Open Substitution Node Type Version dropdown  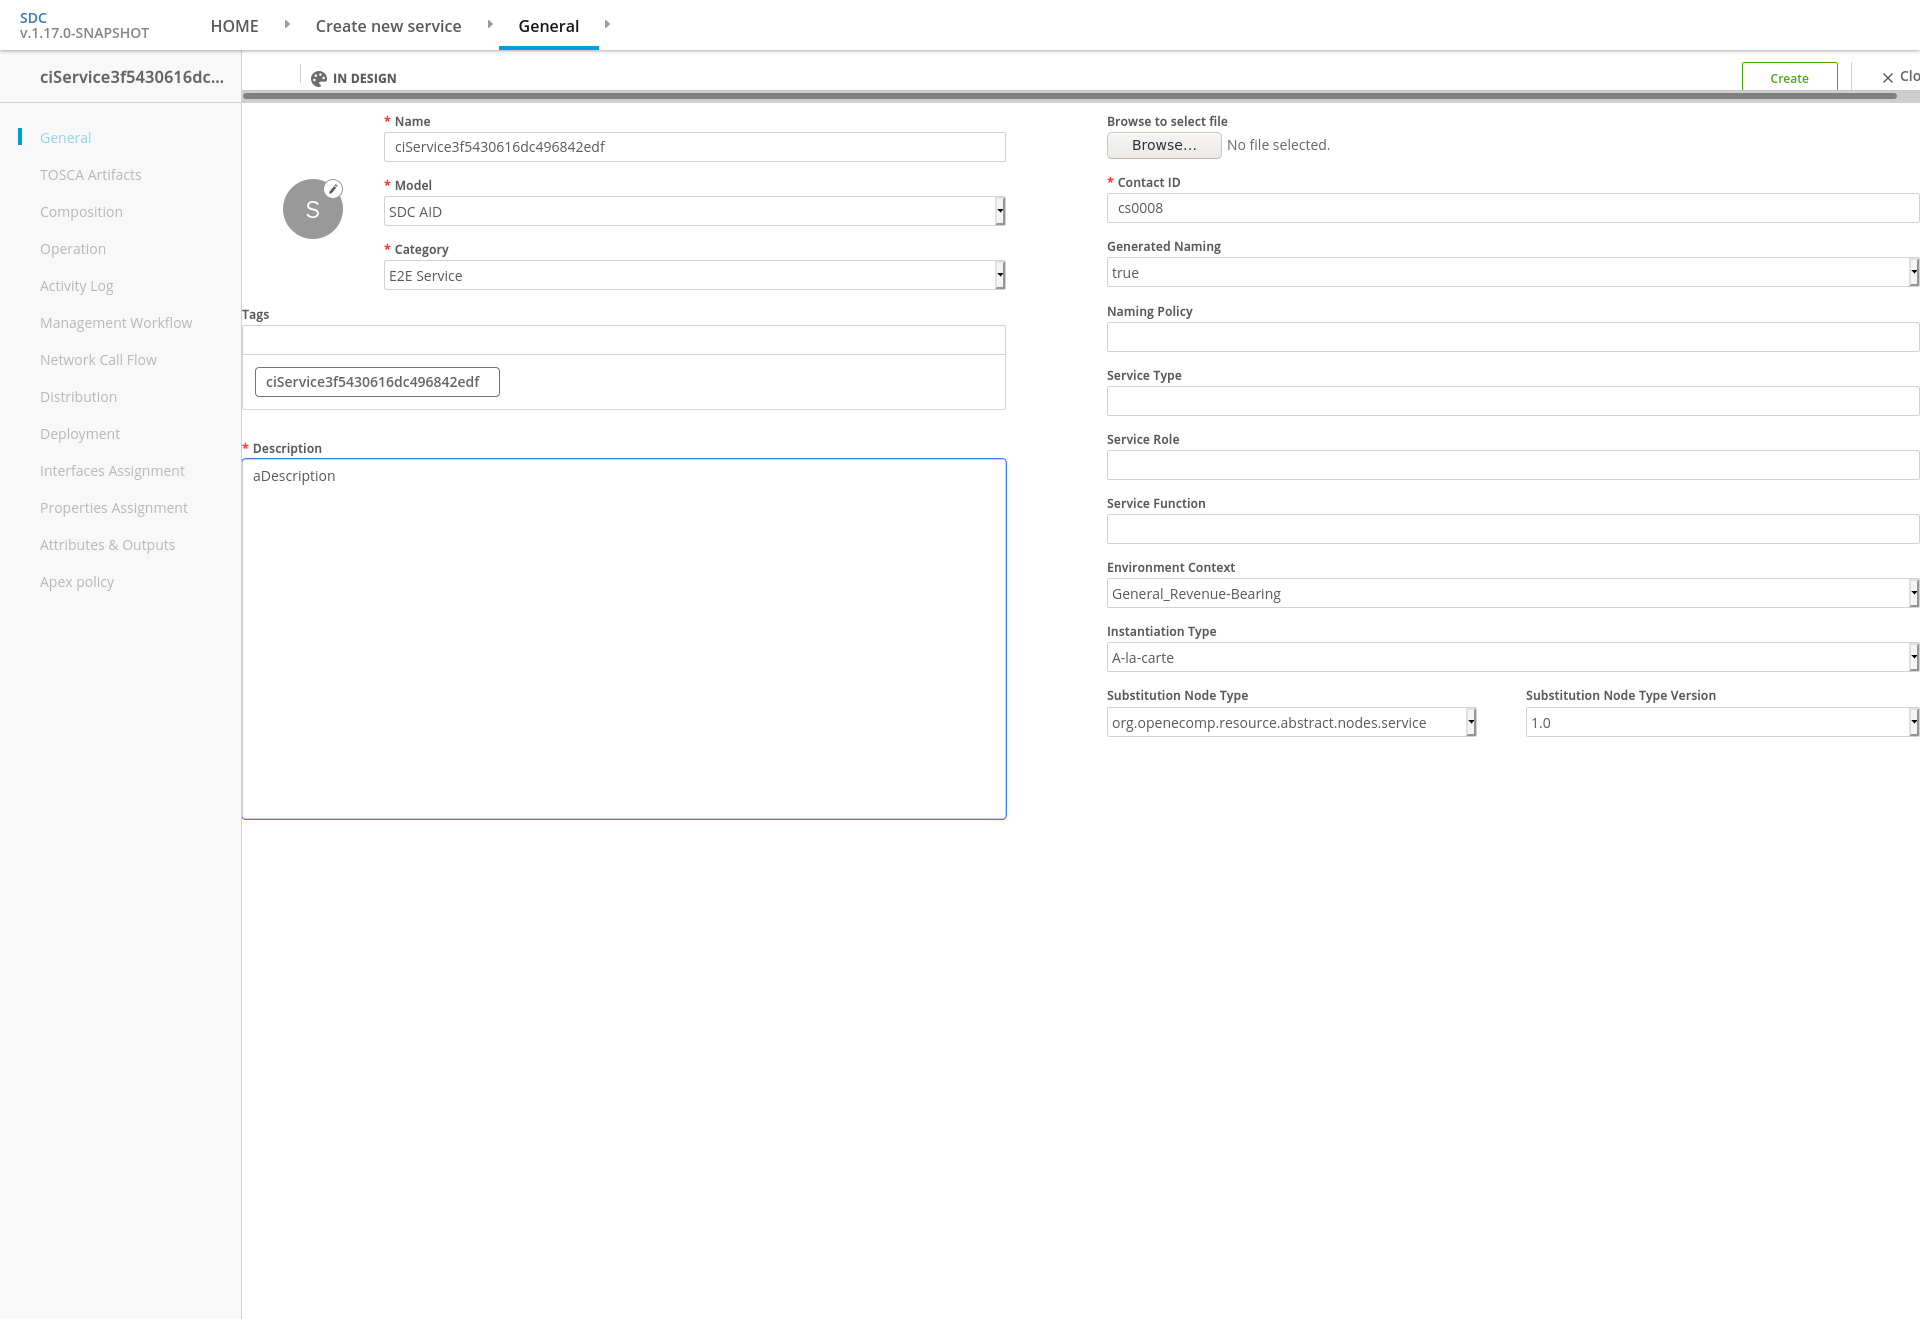tap(1721, 722)
